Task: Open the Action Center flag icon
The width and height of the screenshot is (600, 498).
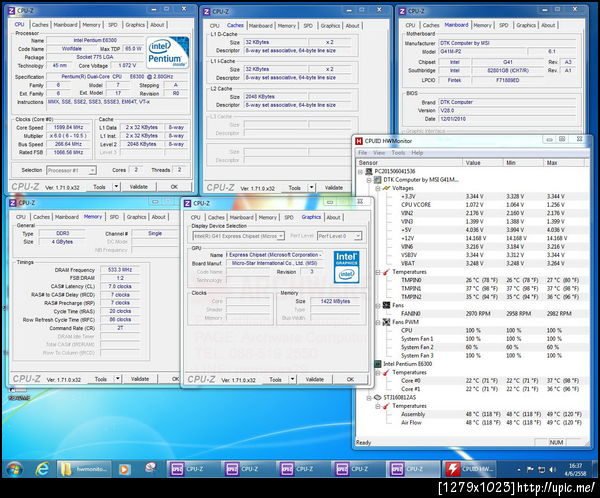Action: pos(530,469)
